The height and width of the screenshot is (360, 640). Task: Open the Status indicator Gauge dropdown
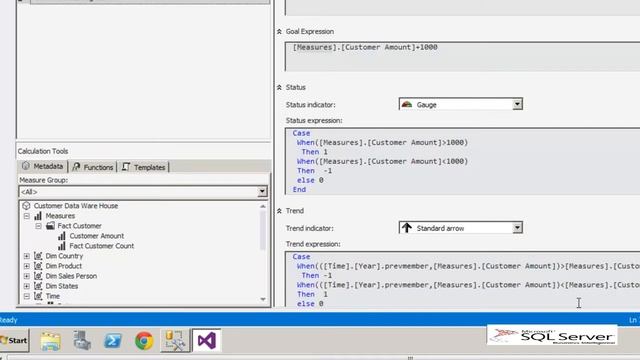pyautogui.click(x=517, y=104)
